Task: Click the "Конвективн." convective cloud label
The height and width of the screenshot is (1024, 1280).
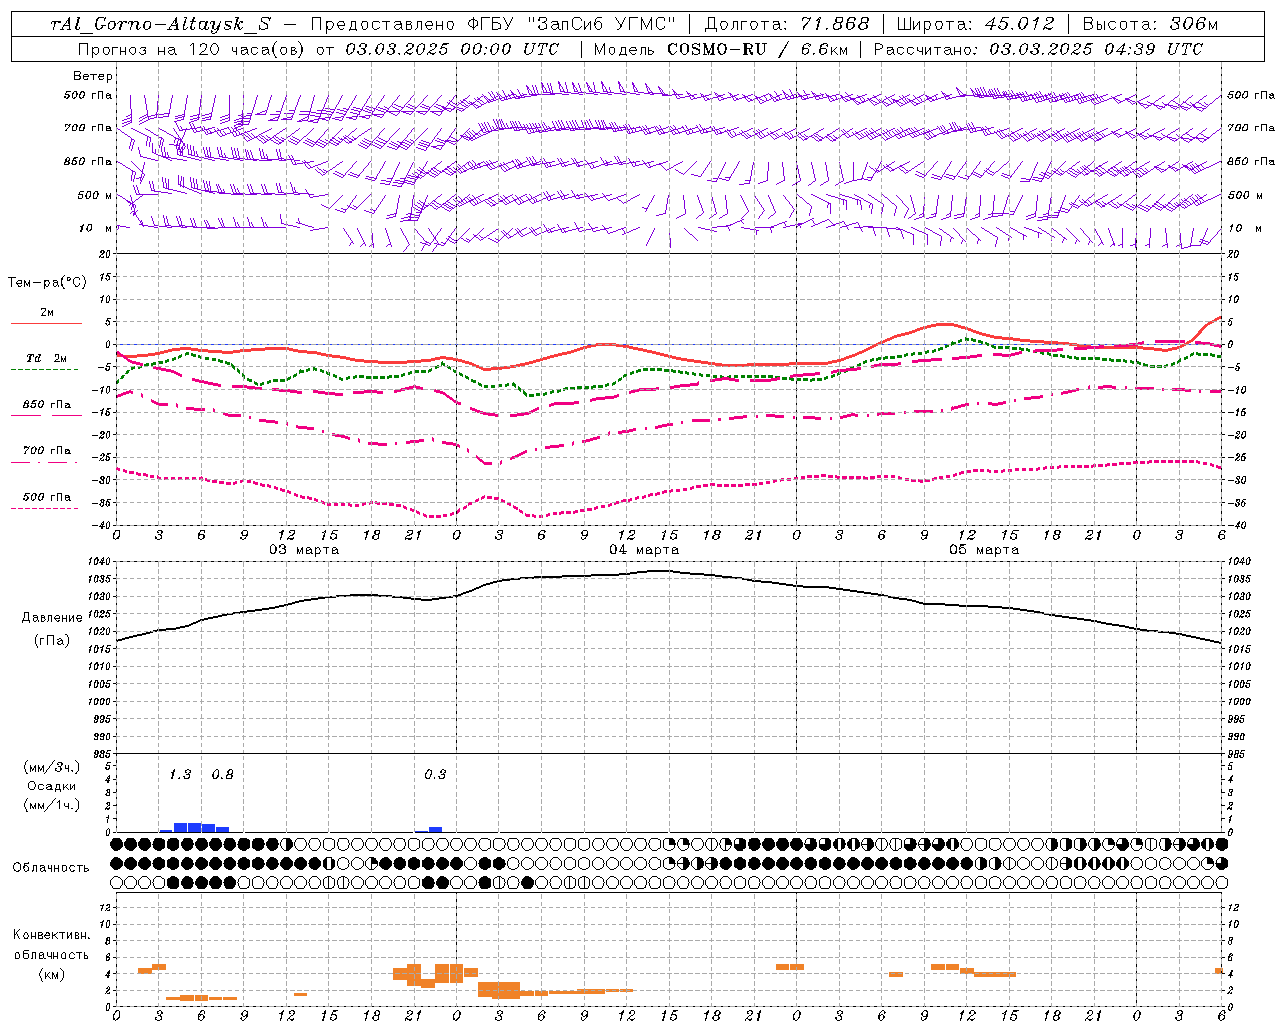Action: pos(51,935)
